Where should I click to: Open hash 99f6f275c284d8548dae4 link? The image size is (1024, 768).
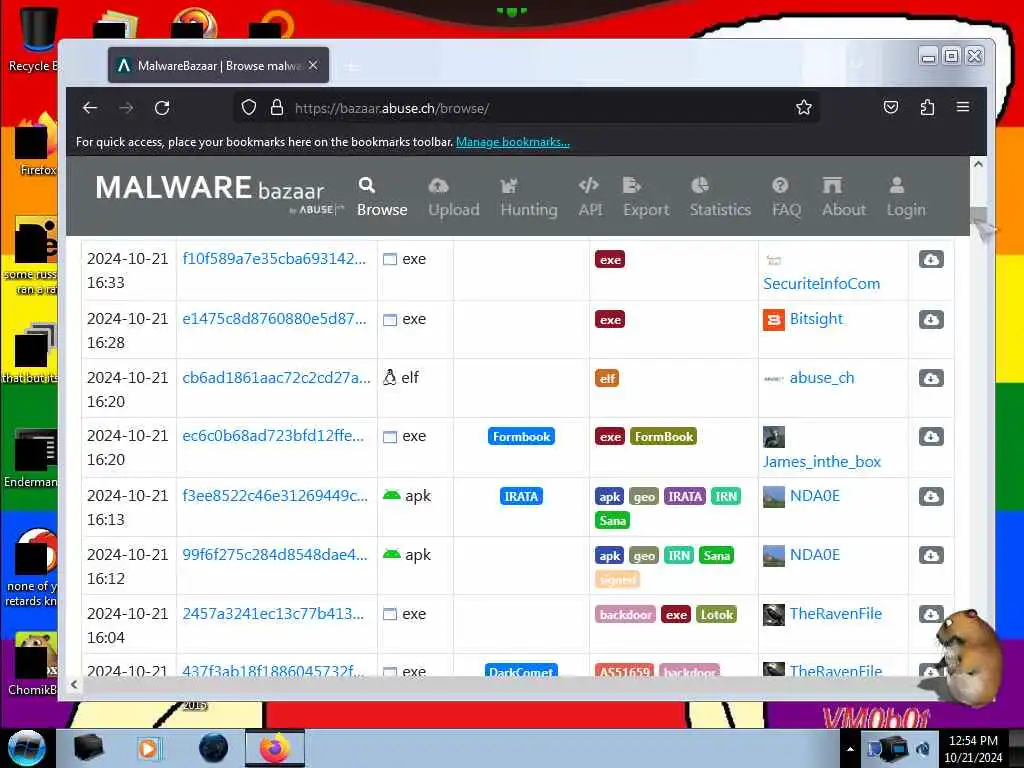point(275,554)
